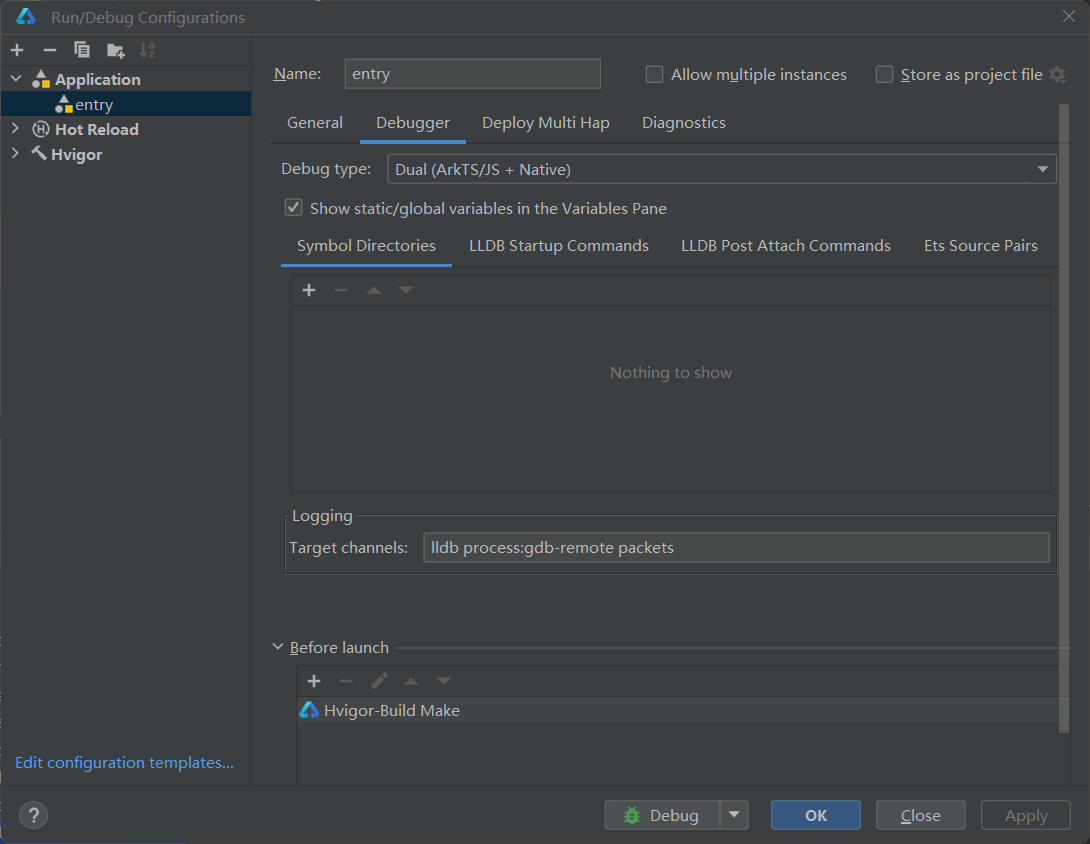Select the Debugger tab
Screen dimensions: 1090x844
[x=413, y=123]
